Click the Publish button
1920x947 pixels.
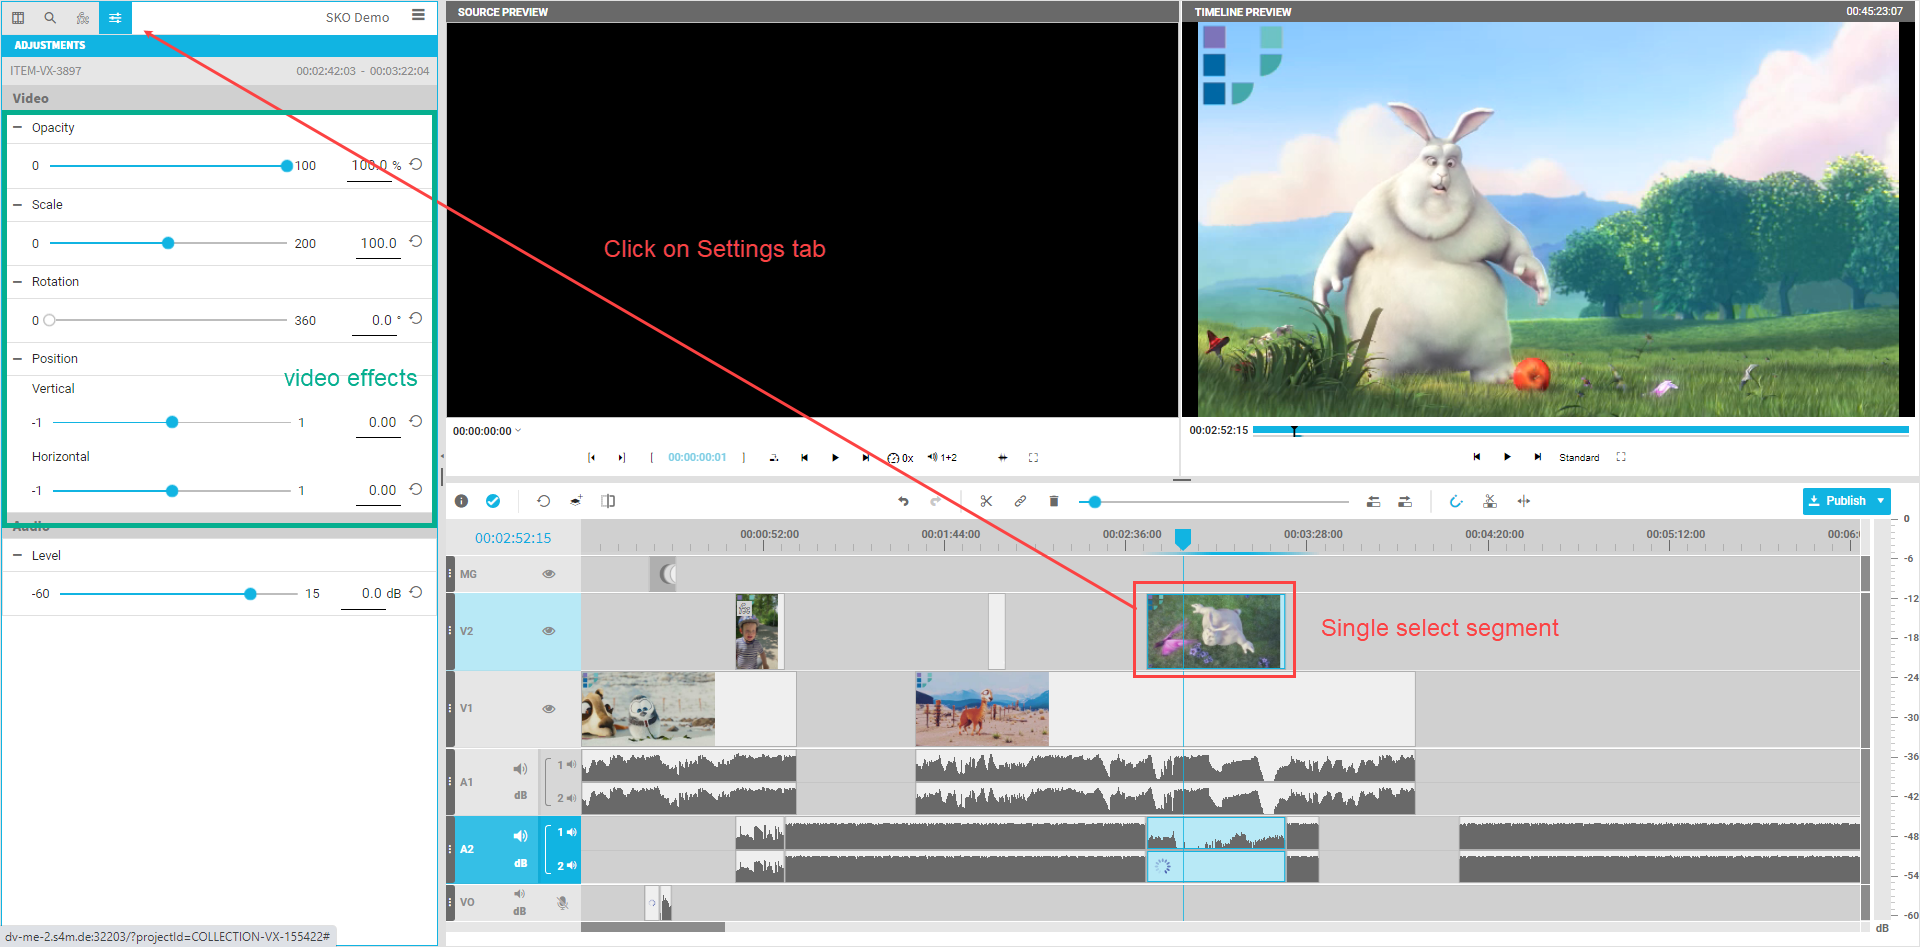coord(1837,501)
